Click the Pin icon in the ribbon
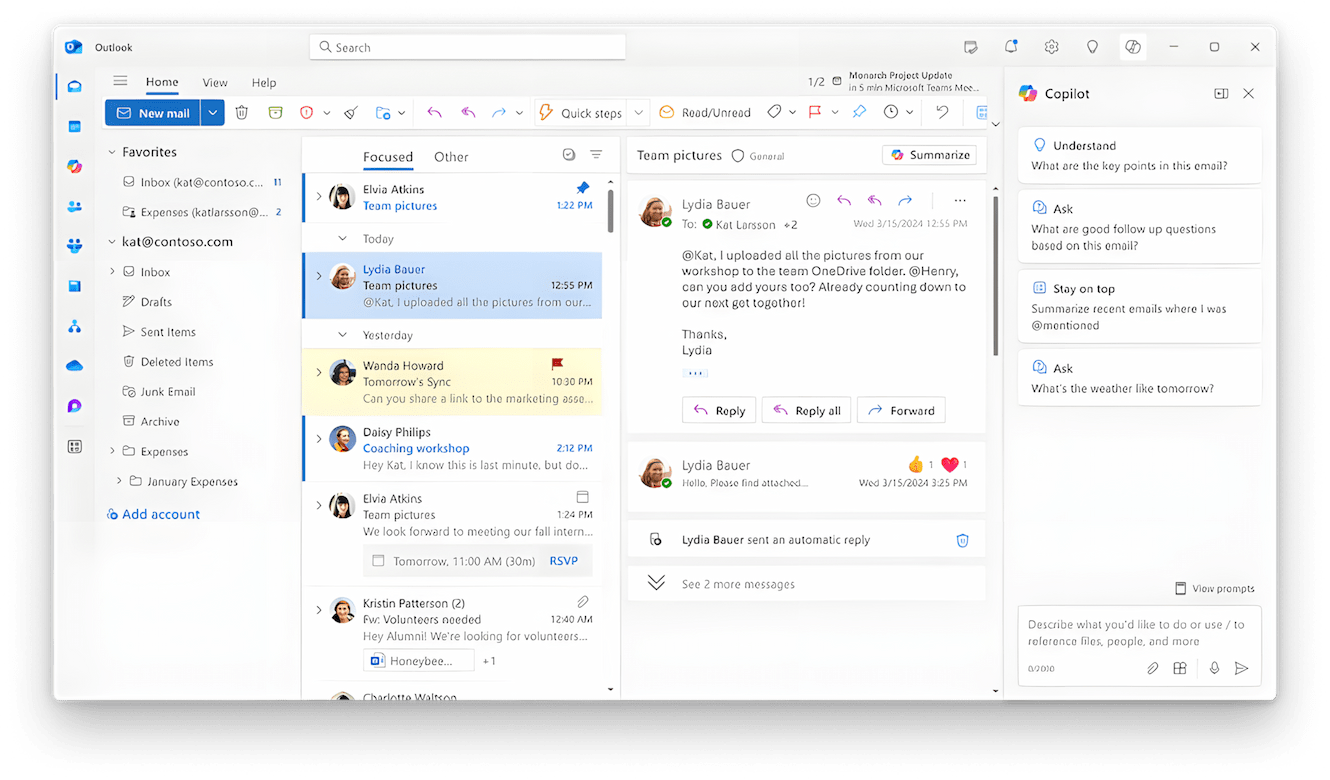This screenshot has height=780, width=1330. (x=859, y=113)
